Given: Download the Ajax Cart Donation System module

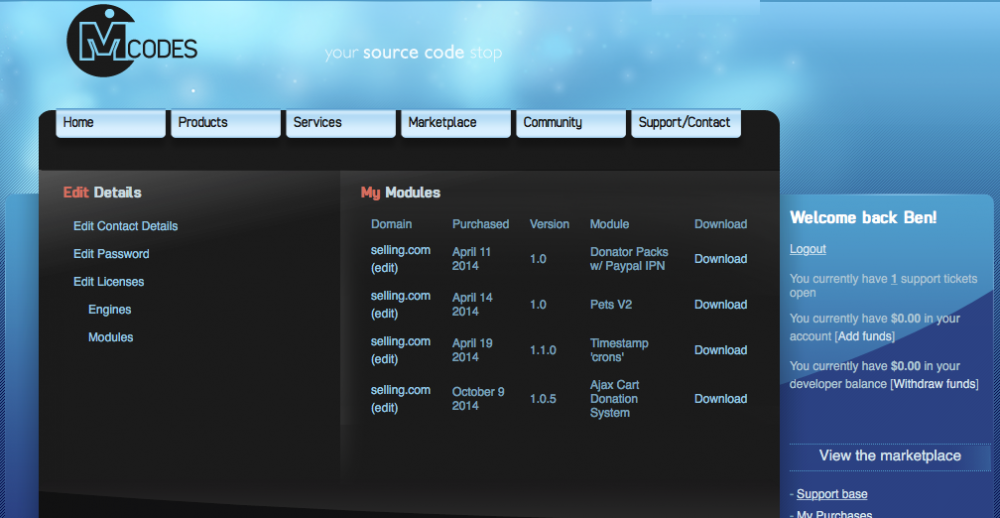Looking at the screenshot, I should 720,399.
